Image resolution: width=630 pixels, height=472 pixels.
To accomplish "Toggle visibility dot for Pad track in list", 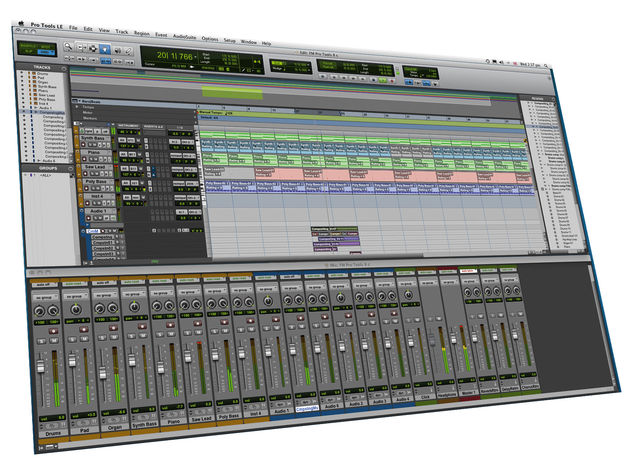I will pyautogui.click(x=22, y=78).
